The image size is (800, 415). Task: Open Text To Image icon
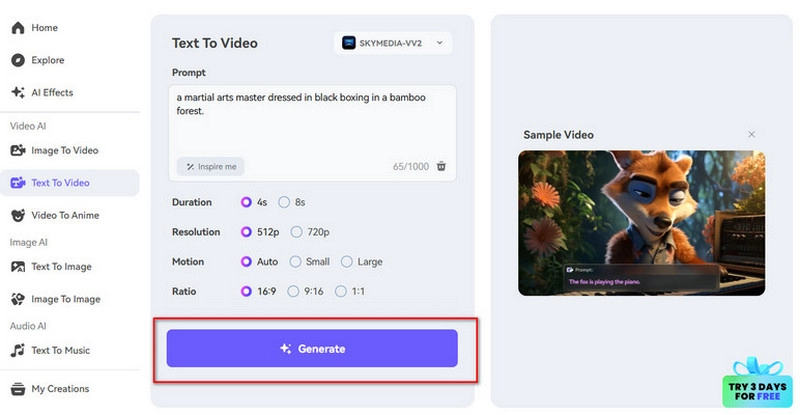tap(17, 267)
